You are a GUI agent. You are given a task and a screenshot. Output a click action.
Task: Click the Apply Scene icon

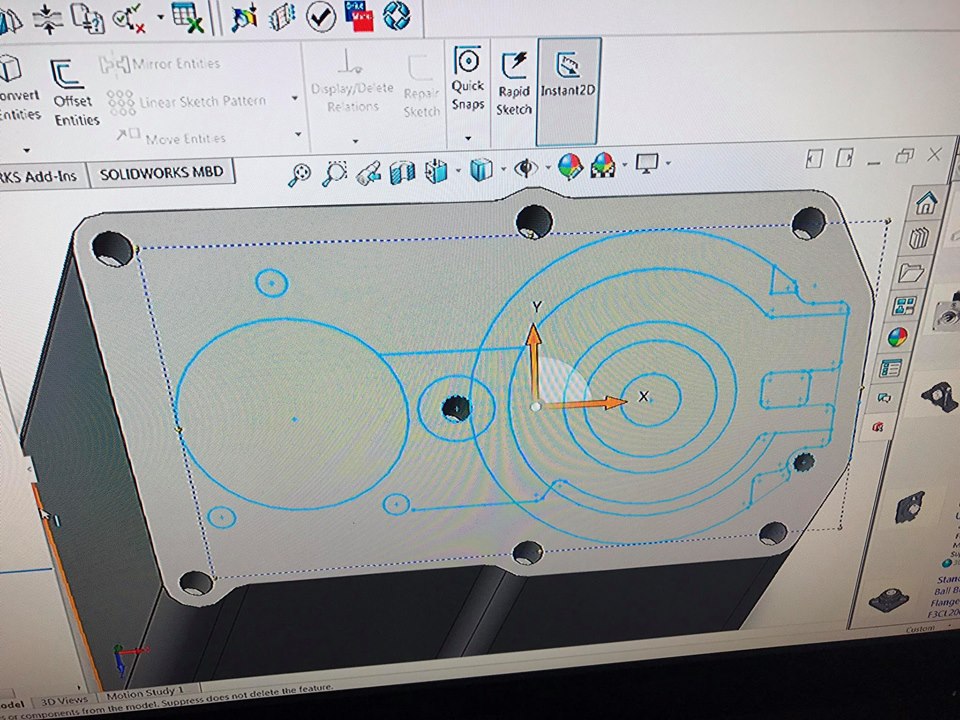[603, 165]
